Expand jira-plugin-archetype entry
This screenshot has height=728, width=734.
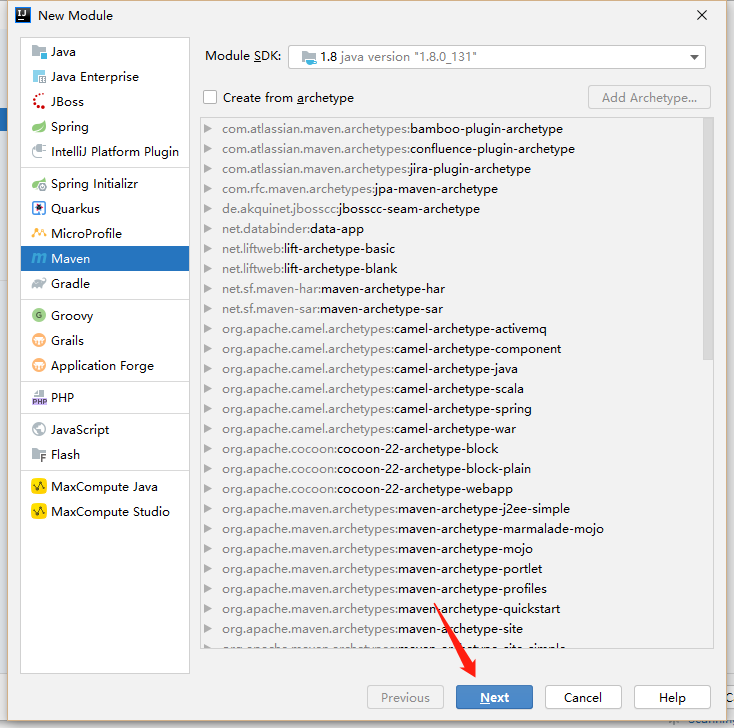pyautogui.click(x=208, y=169)
